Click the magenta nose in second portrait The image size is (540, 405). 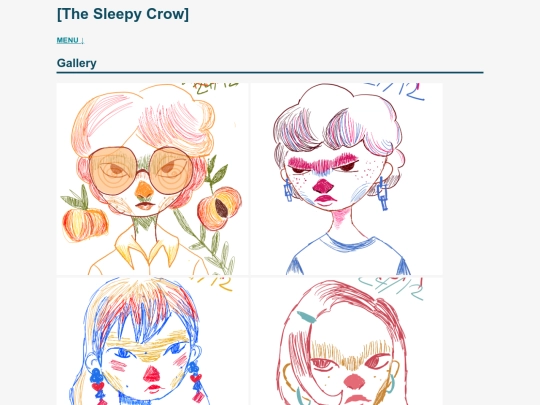pyautogui.click(x=323, y=186)
